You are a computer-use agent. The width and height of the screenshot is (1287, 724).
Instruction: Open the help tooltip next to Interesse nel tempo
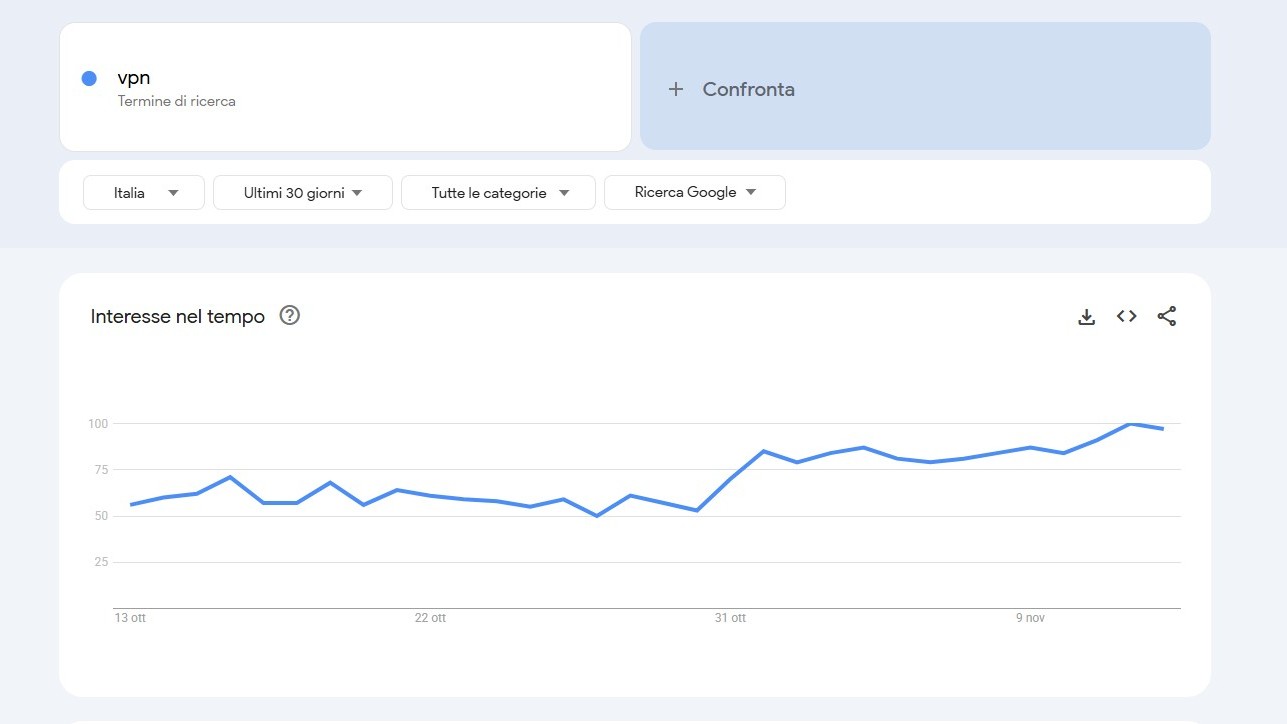pos(289,316)
